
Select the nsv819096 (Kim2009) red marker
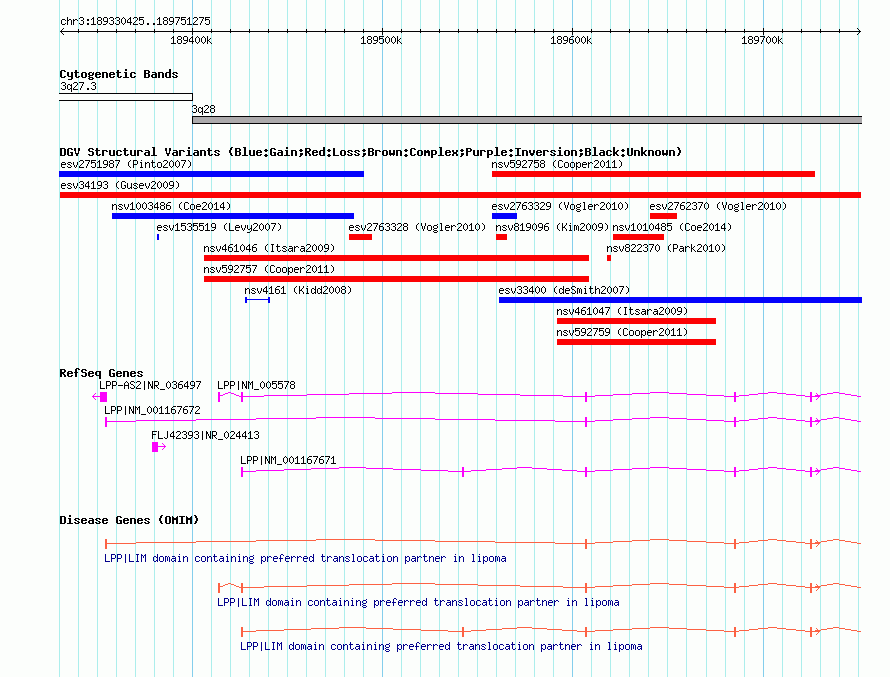501,237
